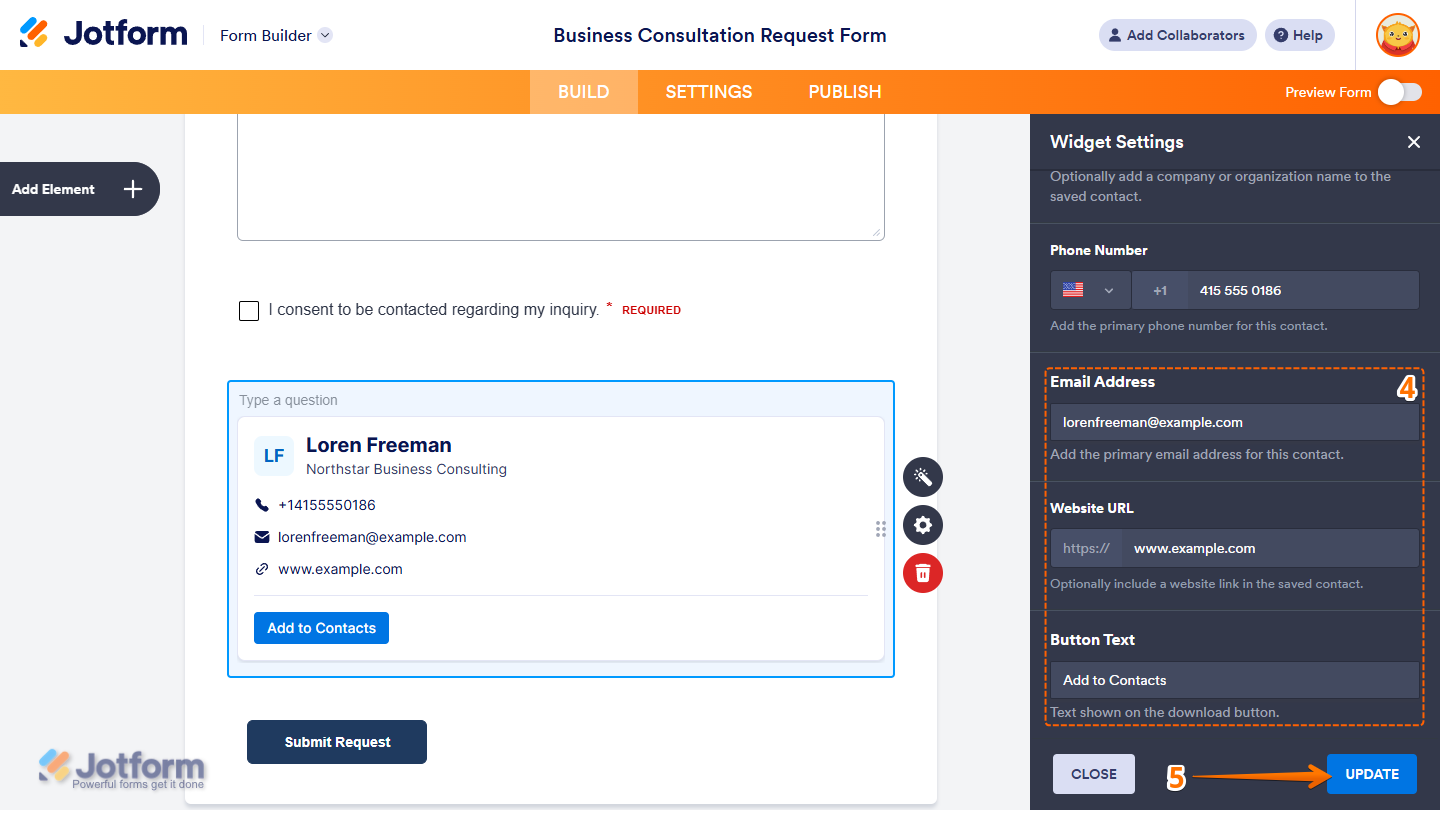This screenshot has height=814, width=1440.
Task: Open Add Collaborators
Action: coord(1178,35)
